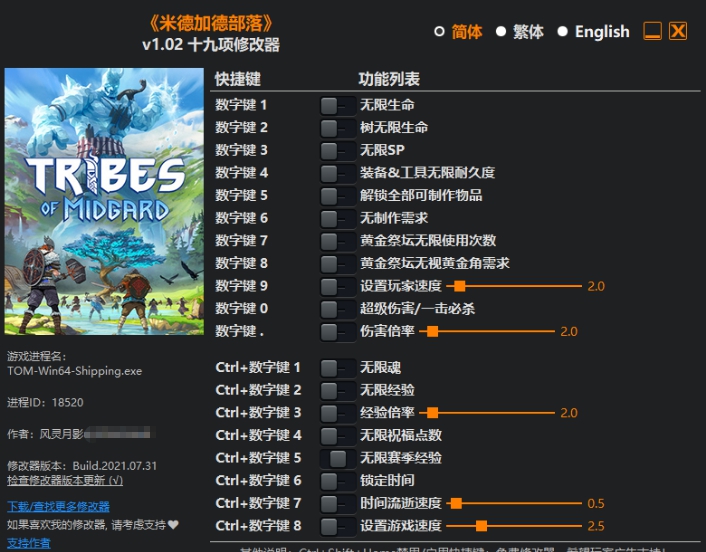
Task: Enable 锁定时间 toggle
Action: point(338,481)
